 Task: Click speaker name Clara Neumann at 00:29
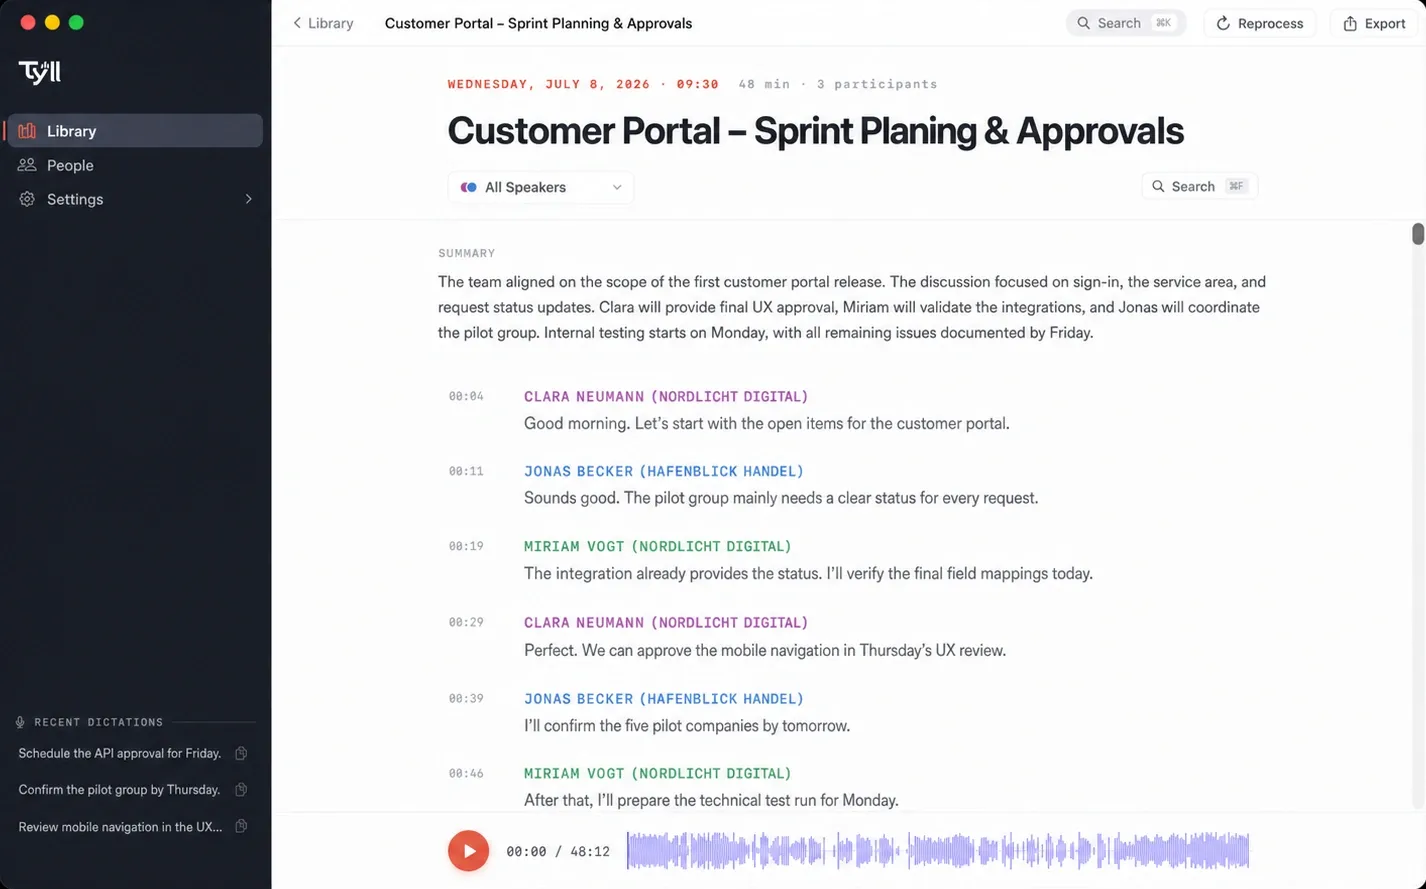(666, 622)
